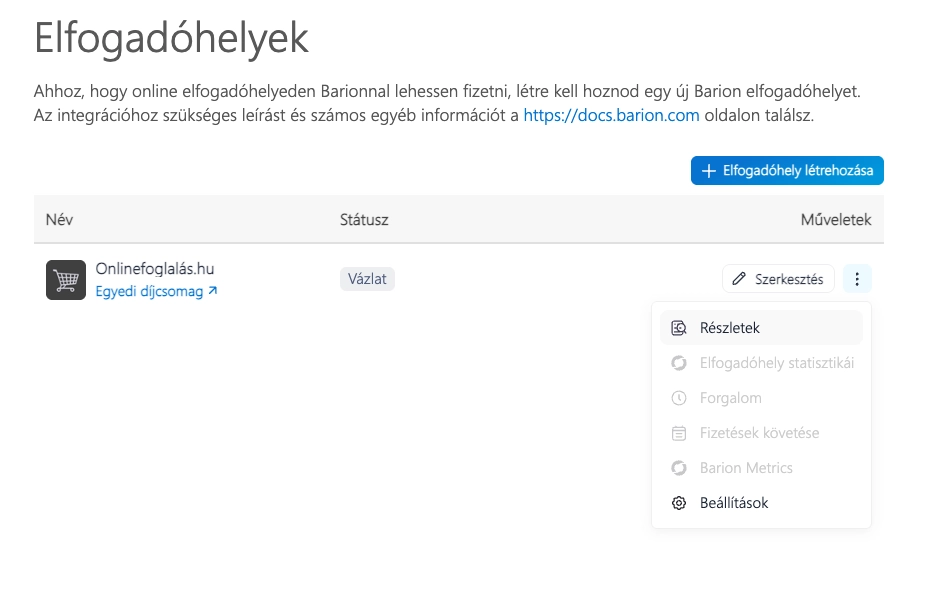Click the gear icon next to Beállítások
The image size is (949, 598).
[679, 503]
